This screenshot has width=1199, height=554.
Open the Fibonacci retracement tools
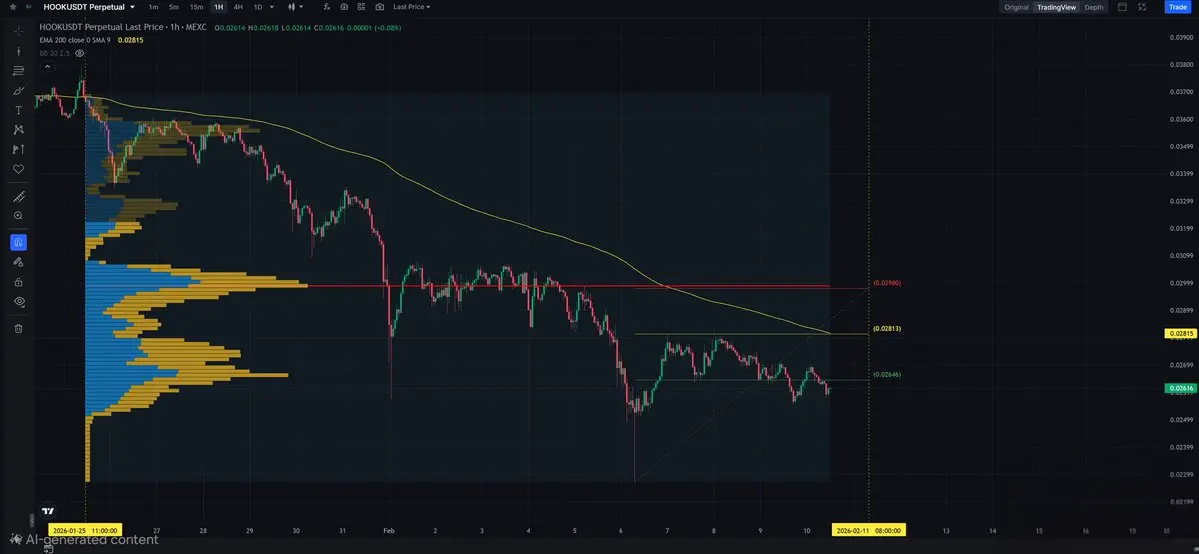pyautogui.click(x=19, y=70)
